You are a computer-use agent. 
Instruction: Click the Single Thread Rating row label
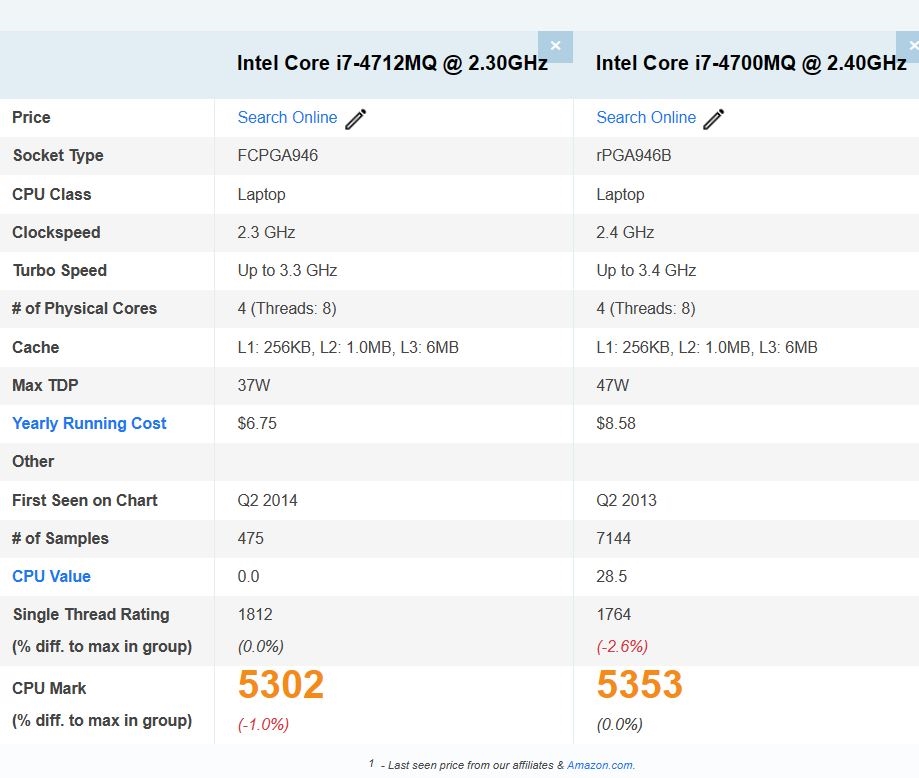pos(91,614)
